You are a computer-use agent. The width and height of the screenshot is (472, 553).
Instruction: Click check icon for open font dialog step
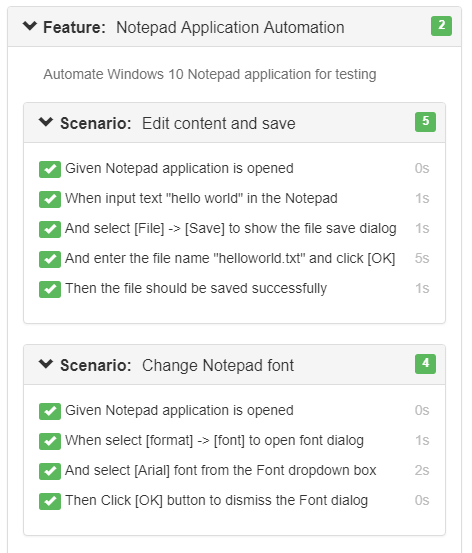[x=50, y=441]
